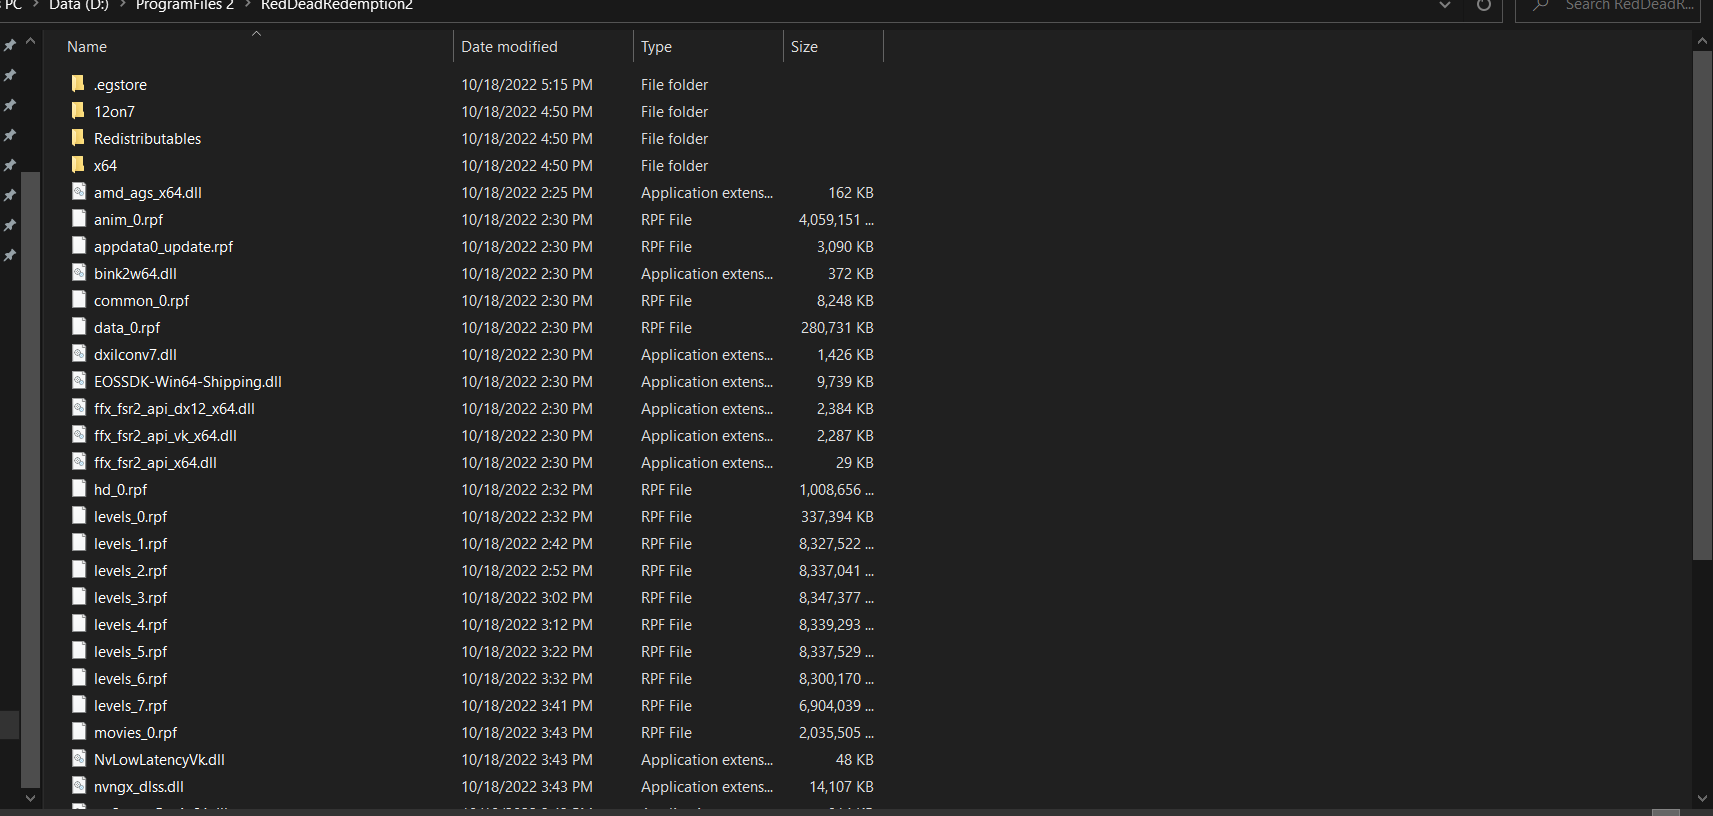Click the ffx_fsr2_api_x64.dll file icon
Viewport: 1713px width, 816px height.
pos(79,462)
